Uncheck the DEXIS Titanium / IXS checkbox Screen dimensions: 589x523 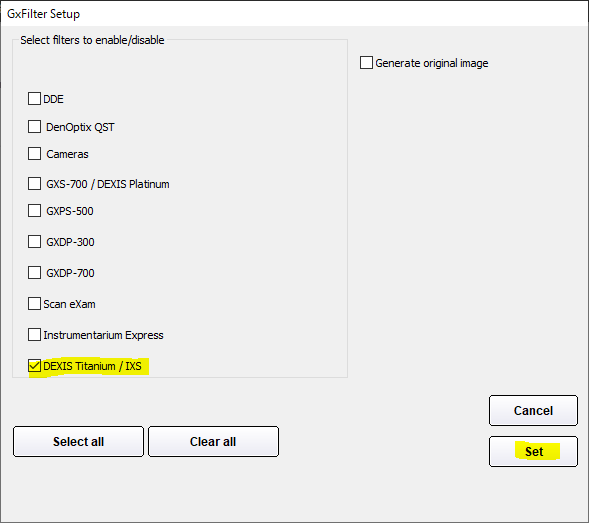click(x=34, y=366)
